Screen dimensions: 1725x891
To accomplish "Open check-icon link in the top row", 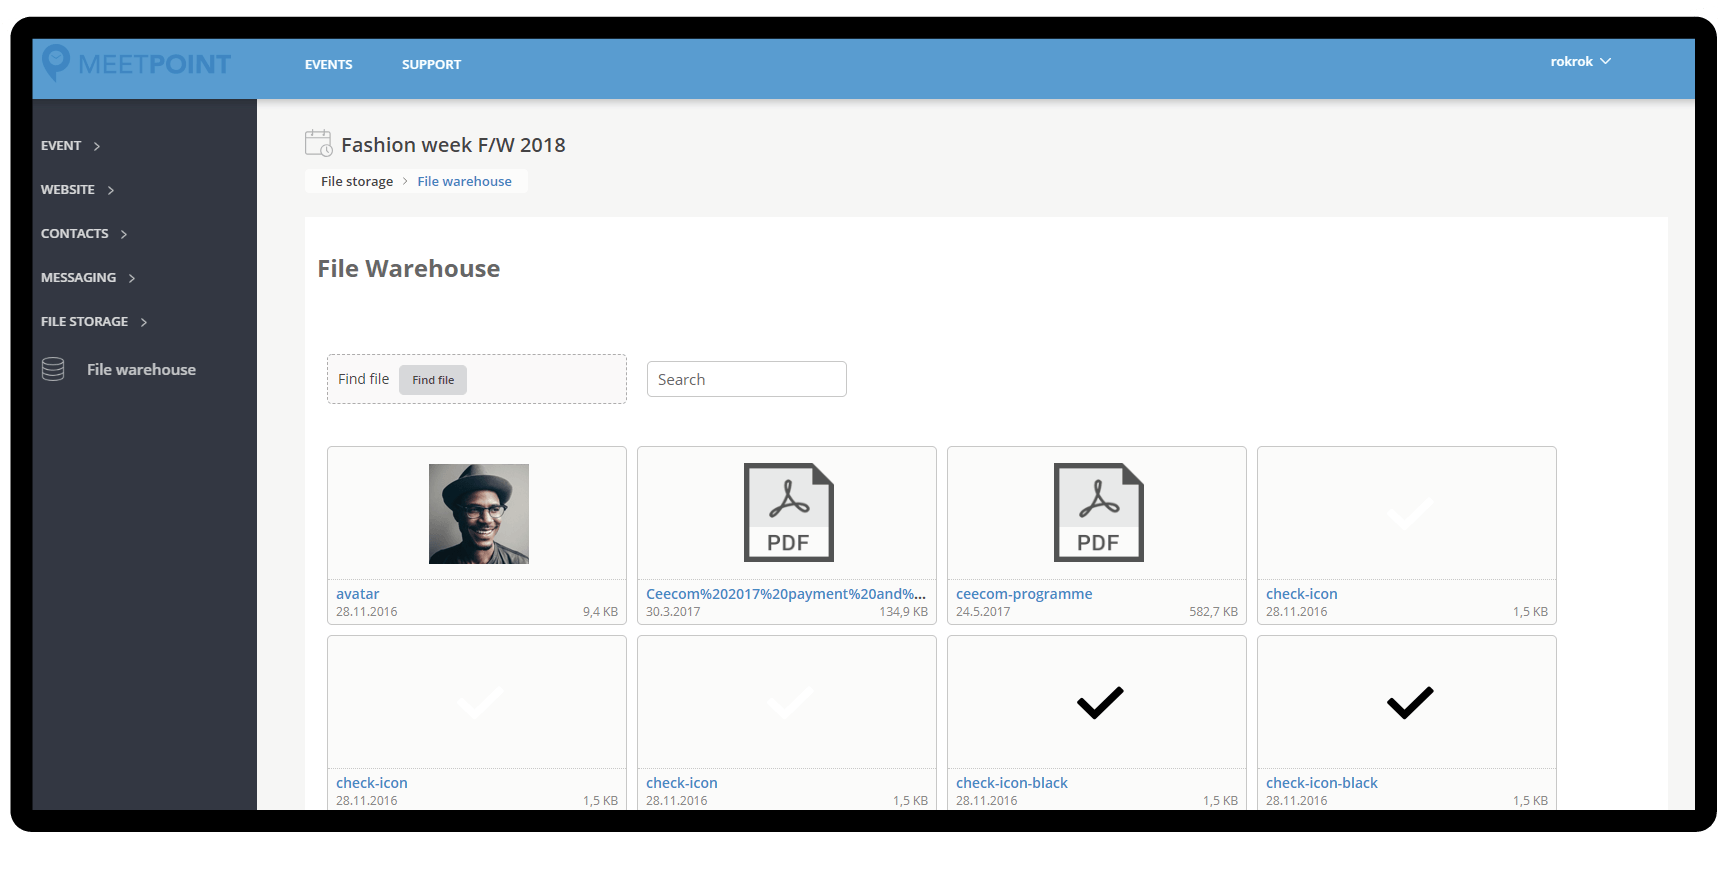I will click(1301, 594).
